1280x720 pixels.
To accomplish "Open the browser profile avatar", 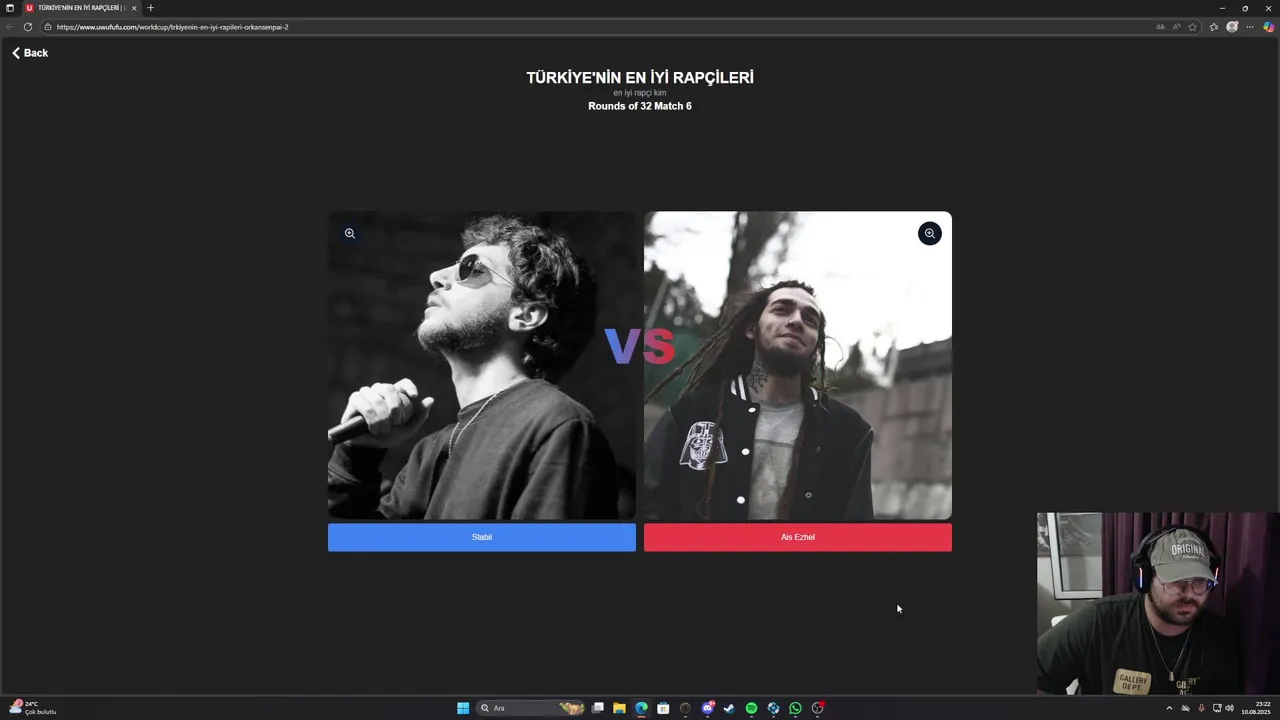I will tap(1232, 27).
